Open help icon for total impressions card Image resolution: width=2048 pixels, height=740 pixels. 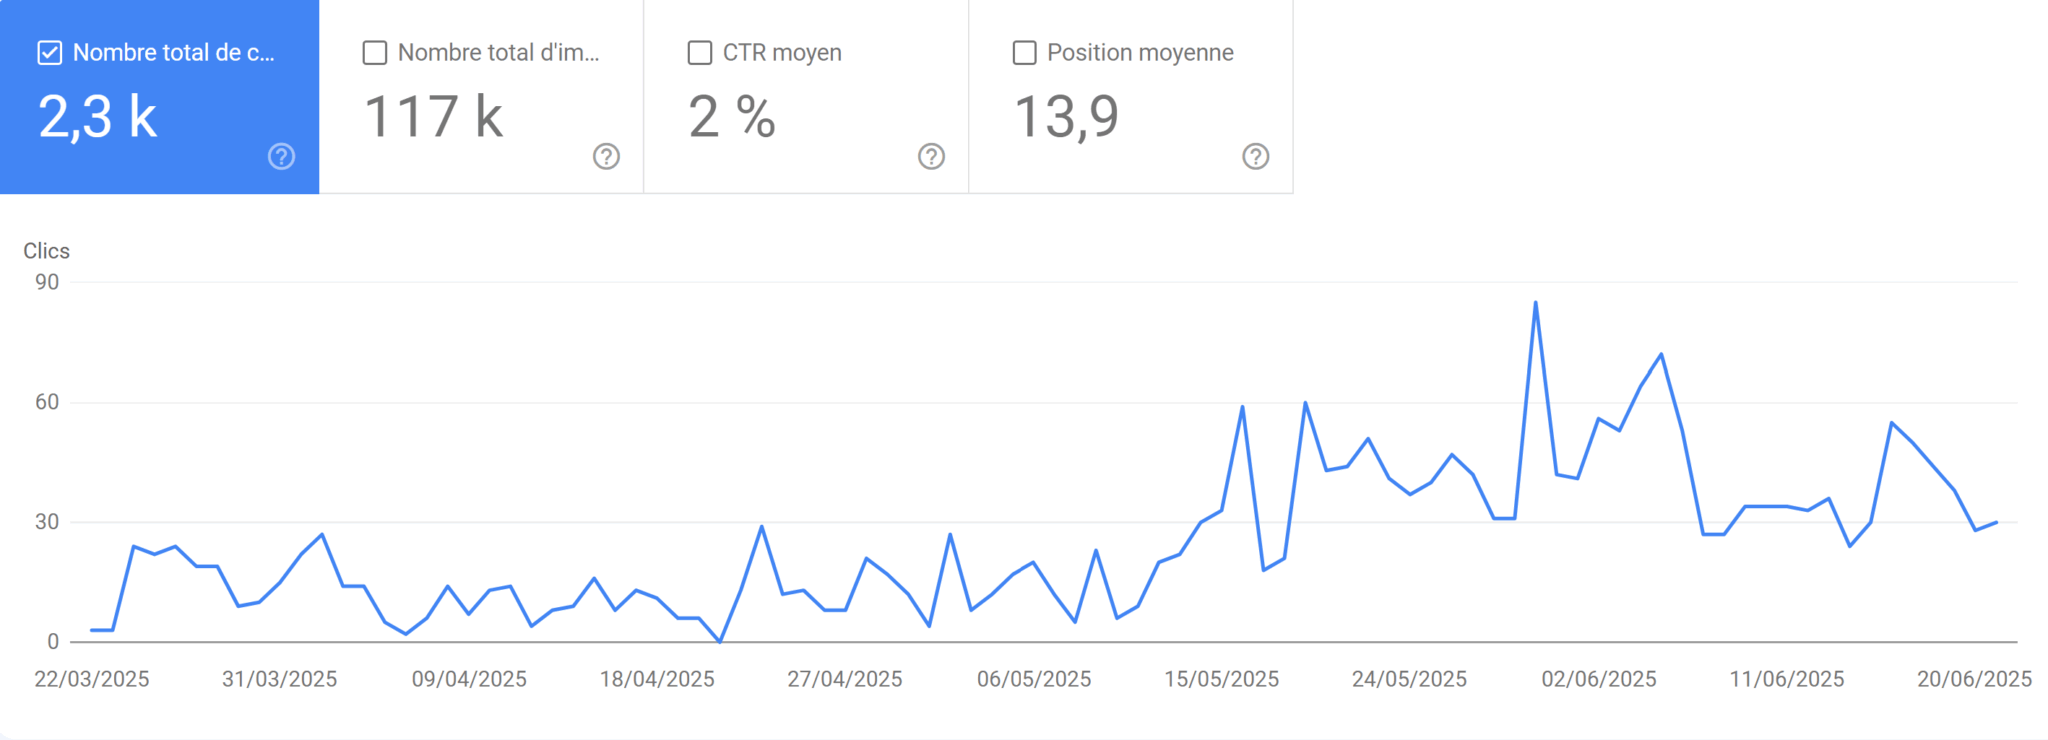(x=606, y=156)
